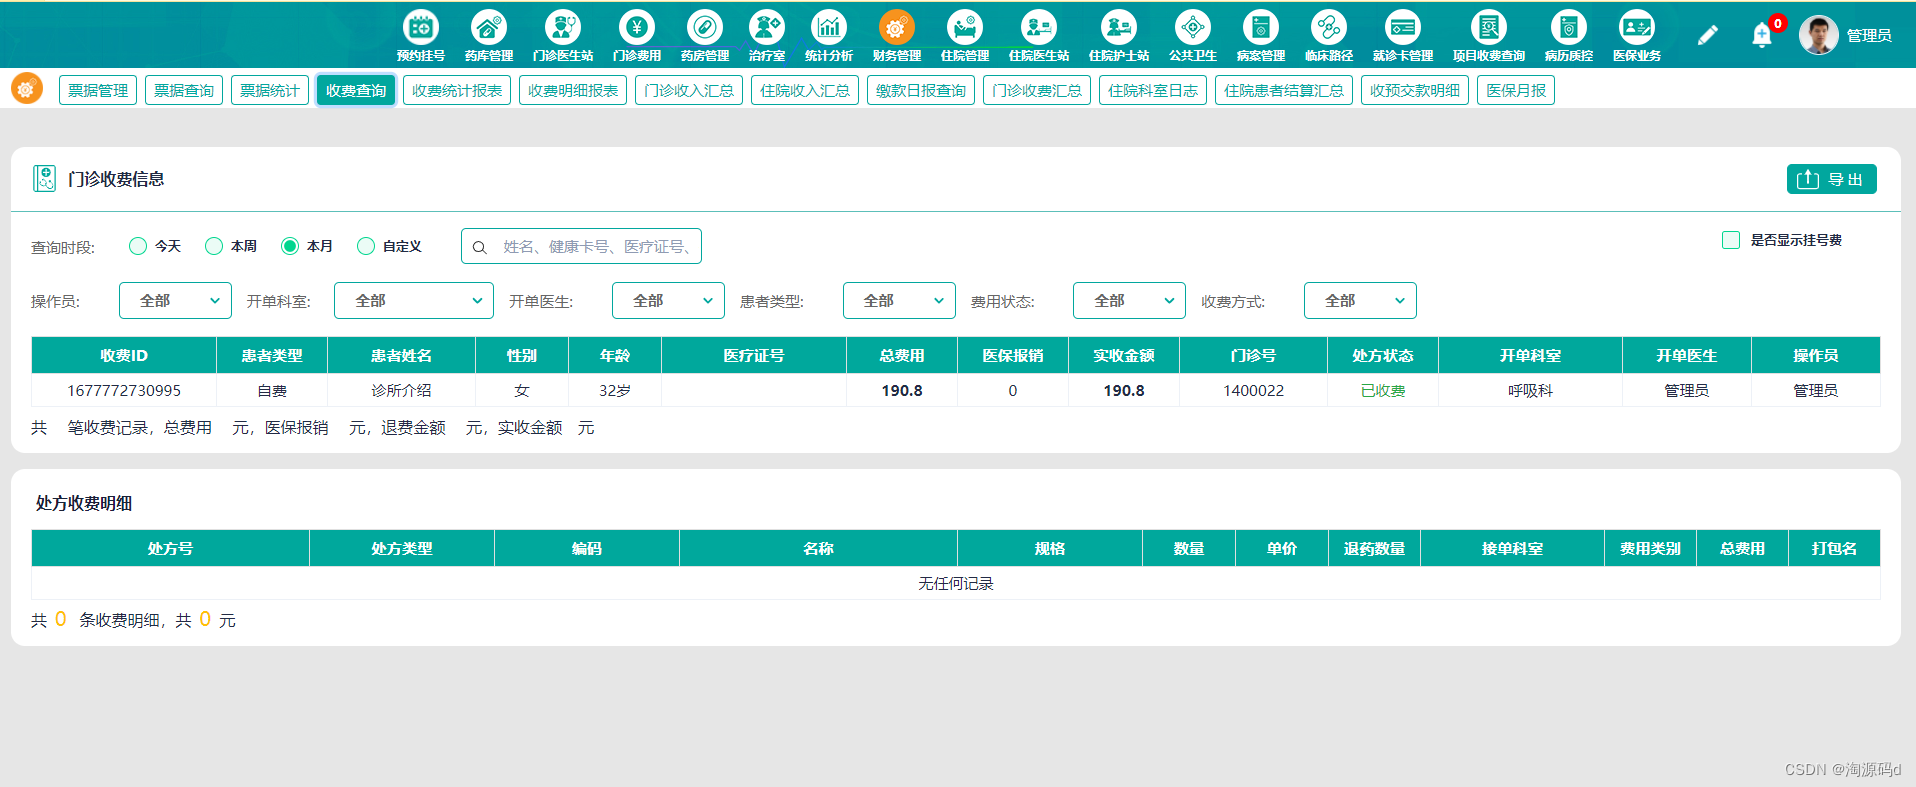
Task: Switch to the 票据查询 tab
Action: [184, 90]
